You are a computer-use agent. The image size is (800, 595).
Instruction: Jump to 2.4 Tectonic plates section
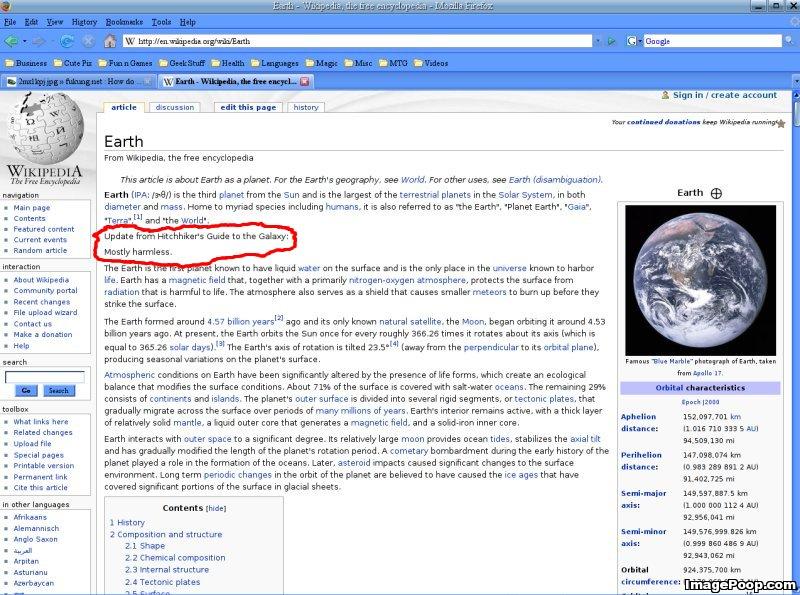[162, 582]
